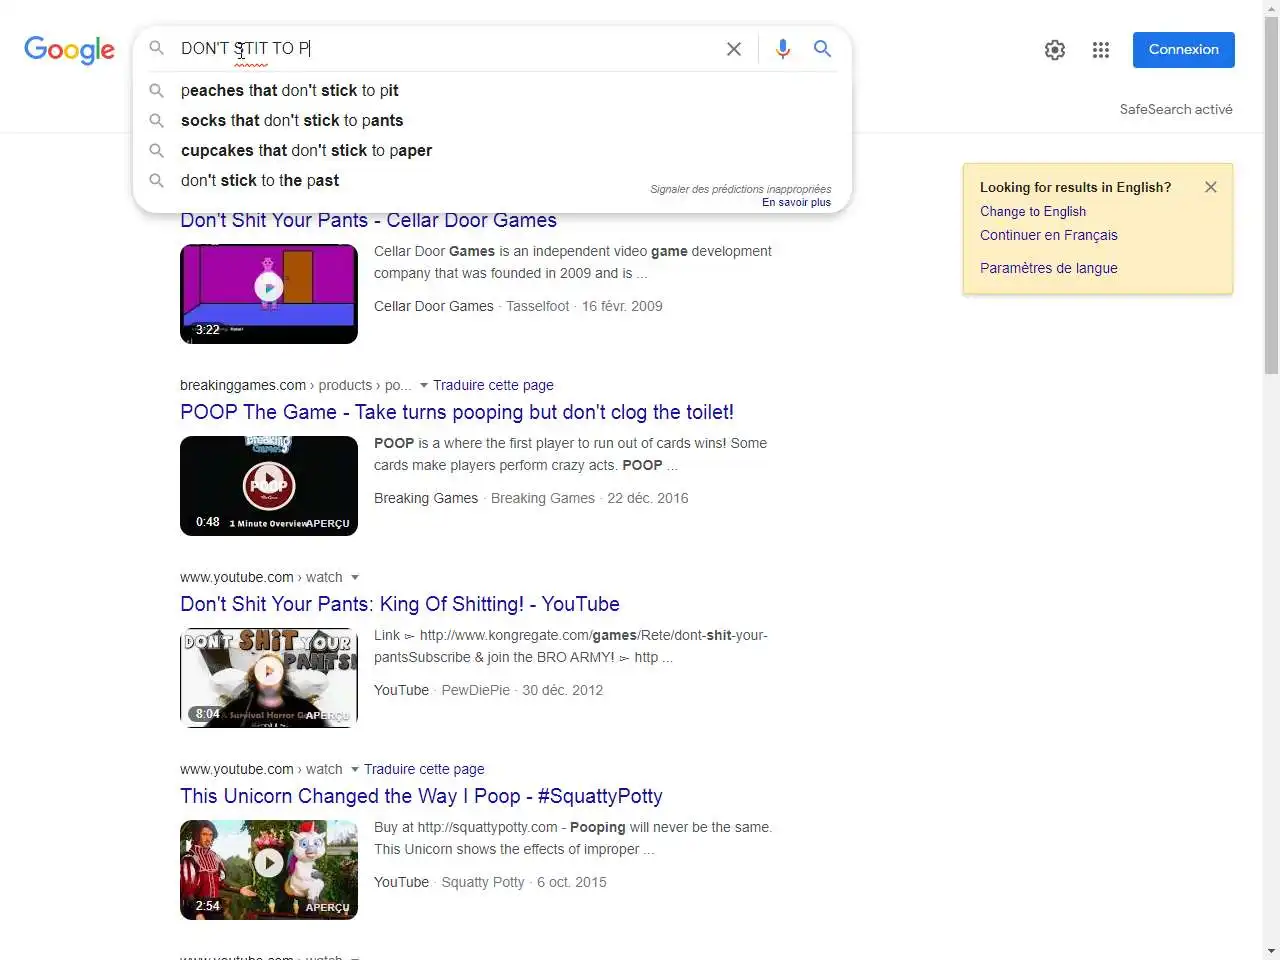
Task: Click magnifier icon beside "don't stick to the past"
Action: click(x=157, y=180)
